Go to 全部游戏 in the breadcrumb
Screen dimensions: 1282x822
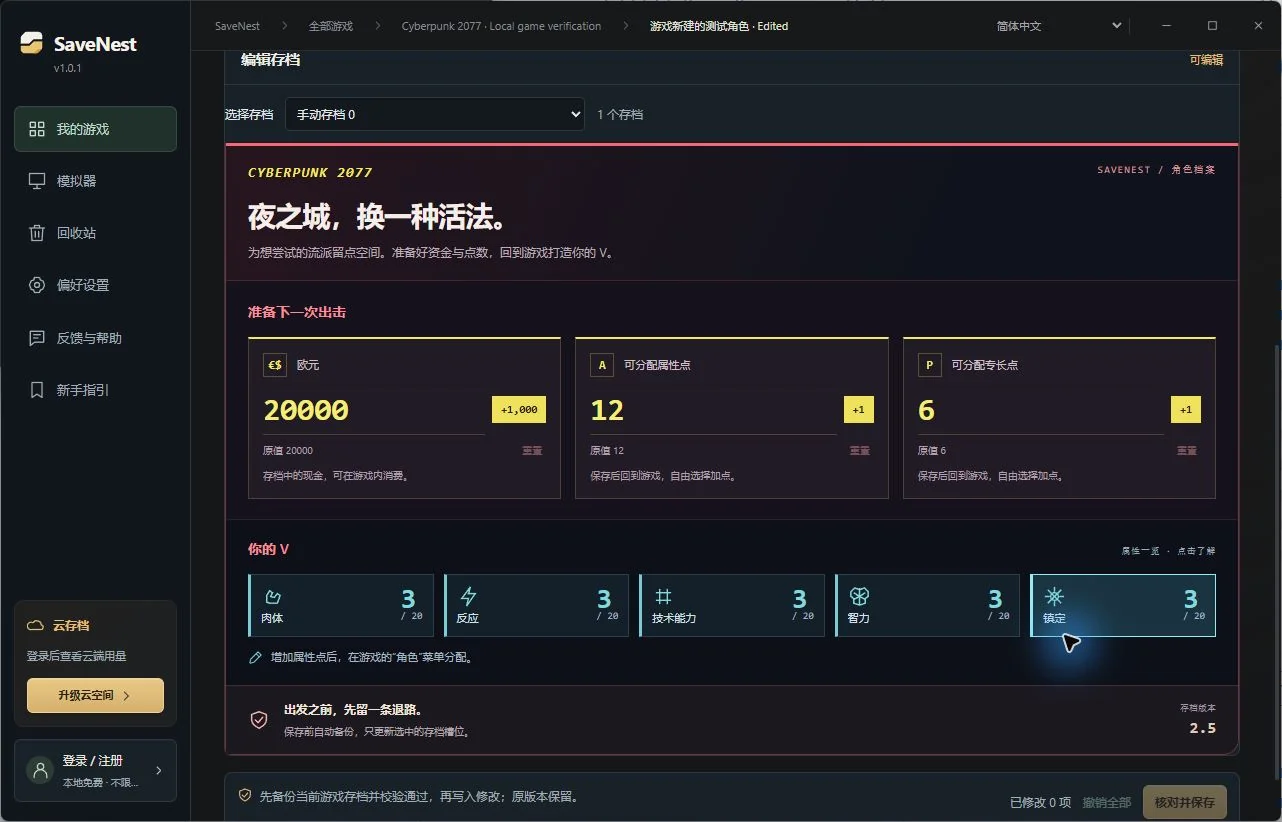coord(330,26)
